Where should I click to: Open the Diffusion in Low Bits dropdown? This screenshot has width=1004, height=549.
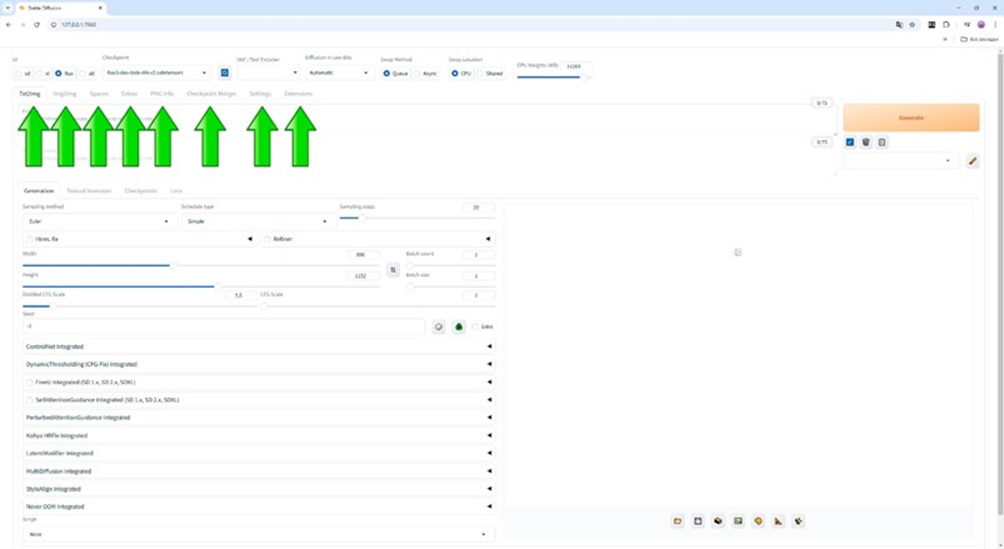click(x=339, y=73)
